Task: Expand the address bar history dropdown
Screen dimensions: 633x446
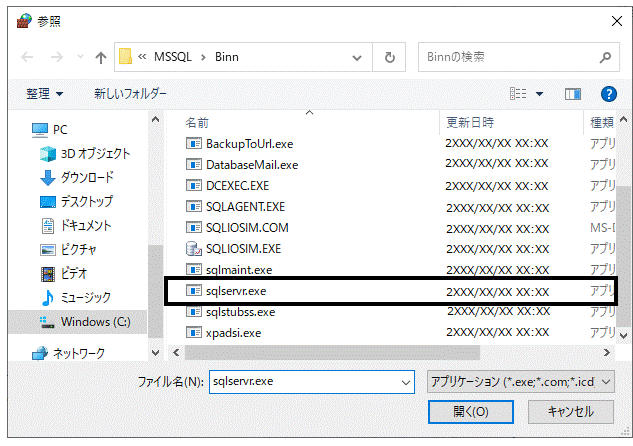Action: [356, 58]
